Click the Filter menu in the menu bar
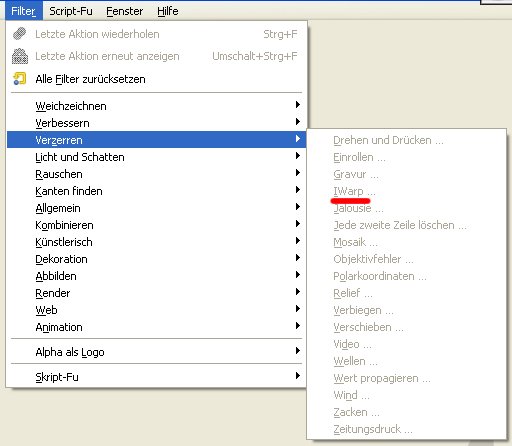The height and width of the screenshot is (446, 512). click(24, 11)
